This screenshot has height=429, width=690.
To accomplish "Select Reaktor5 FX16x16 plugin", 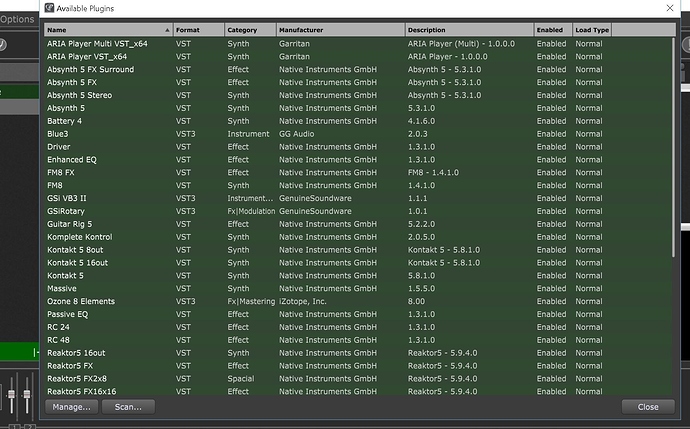I will click(x=358, y=391).
